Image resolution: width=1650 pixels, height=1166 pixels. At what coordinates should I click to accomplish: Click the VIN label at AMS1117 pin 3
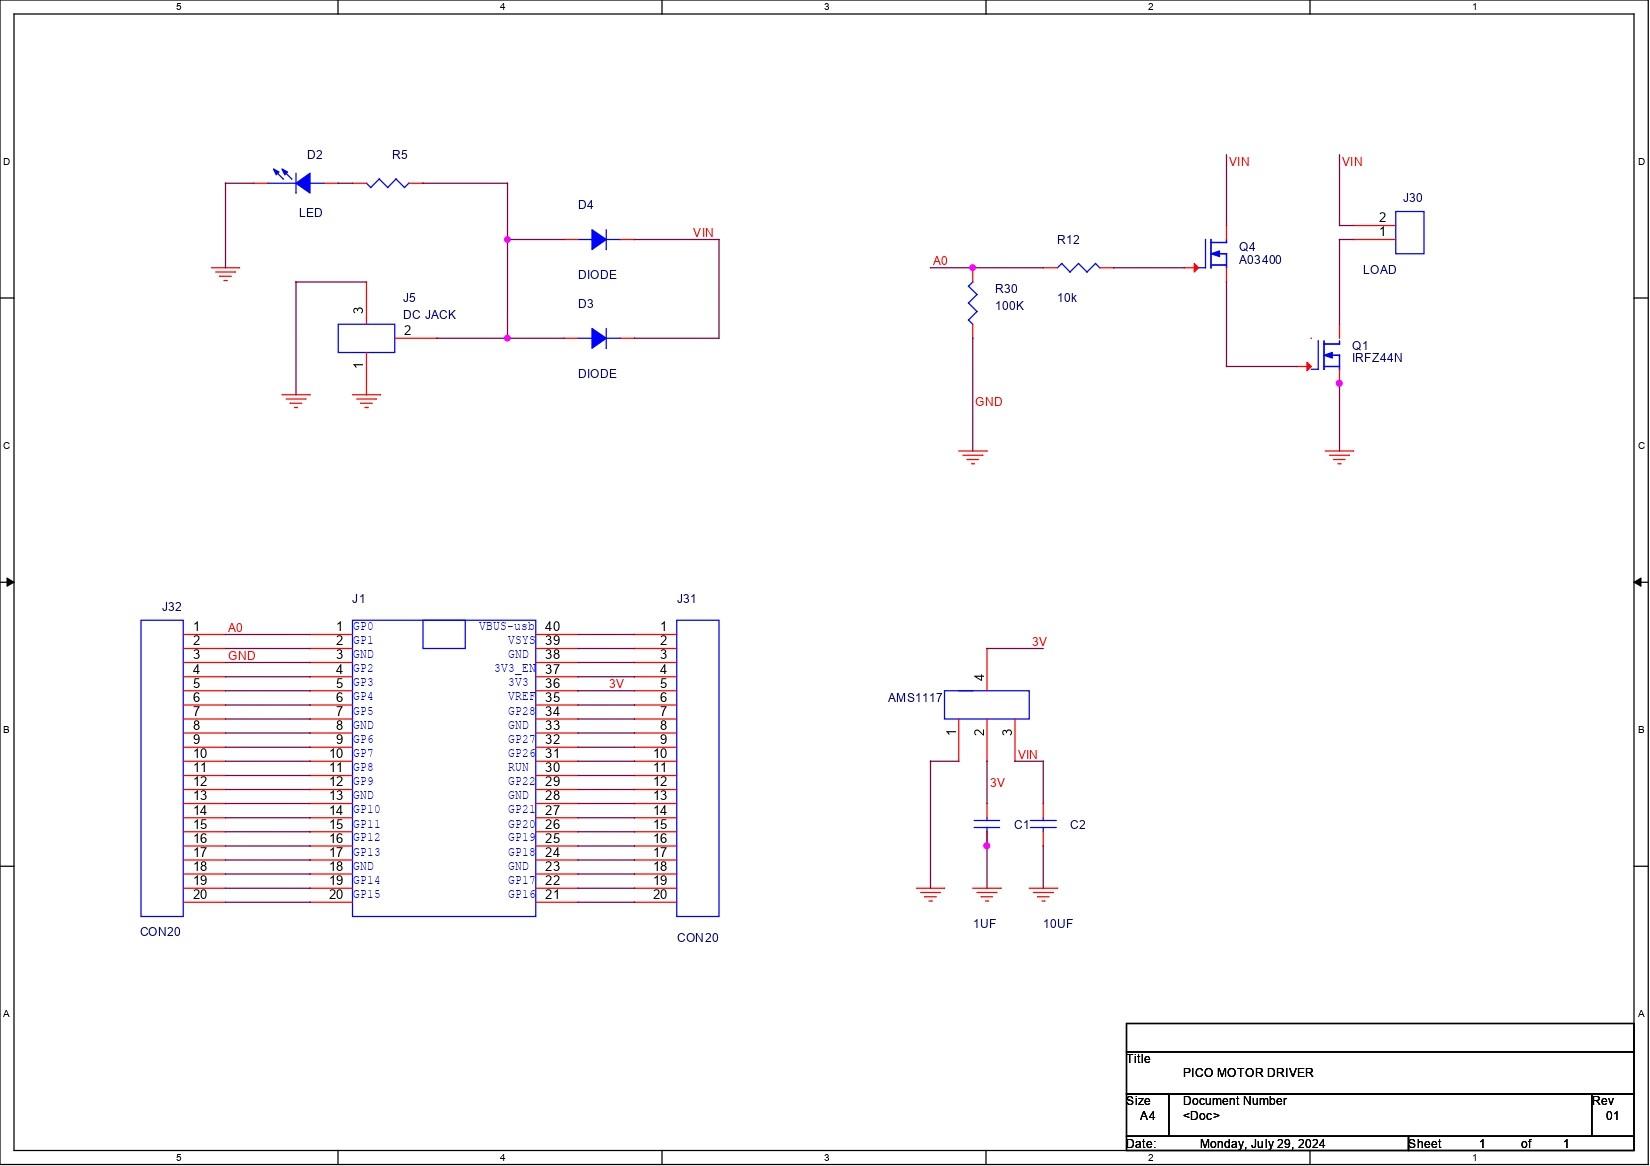pyautogui.click(x=1027, y=755)
